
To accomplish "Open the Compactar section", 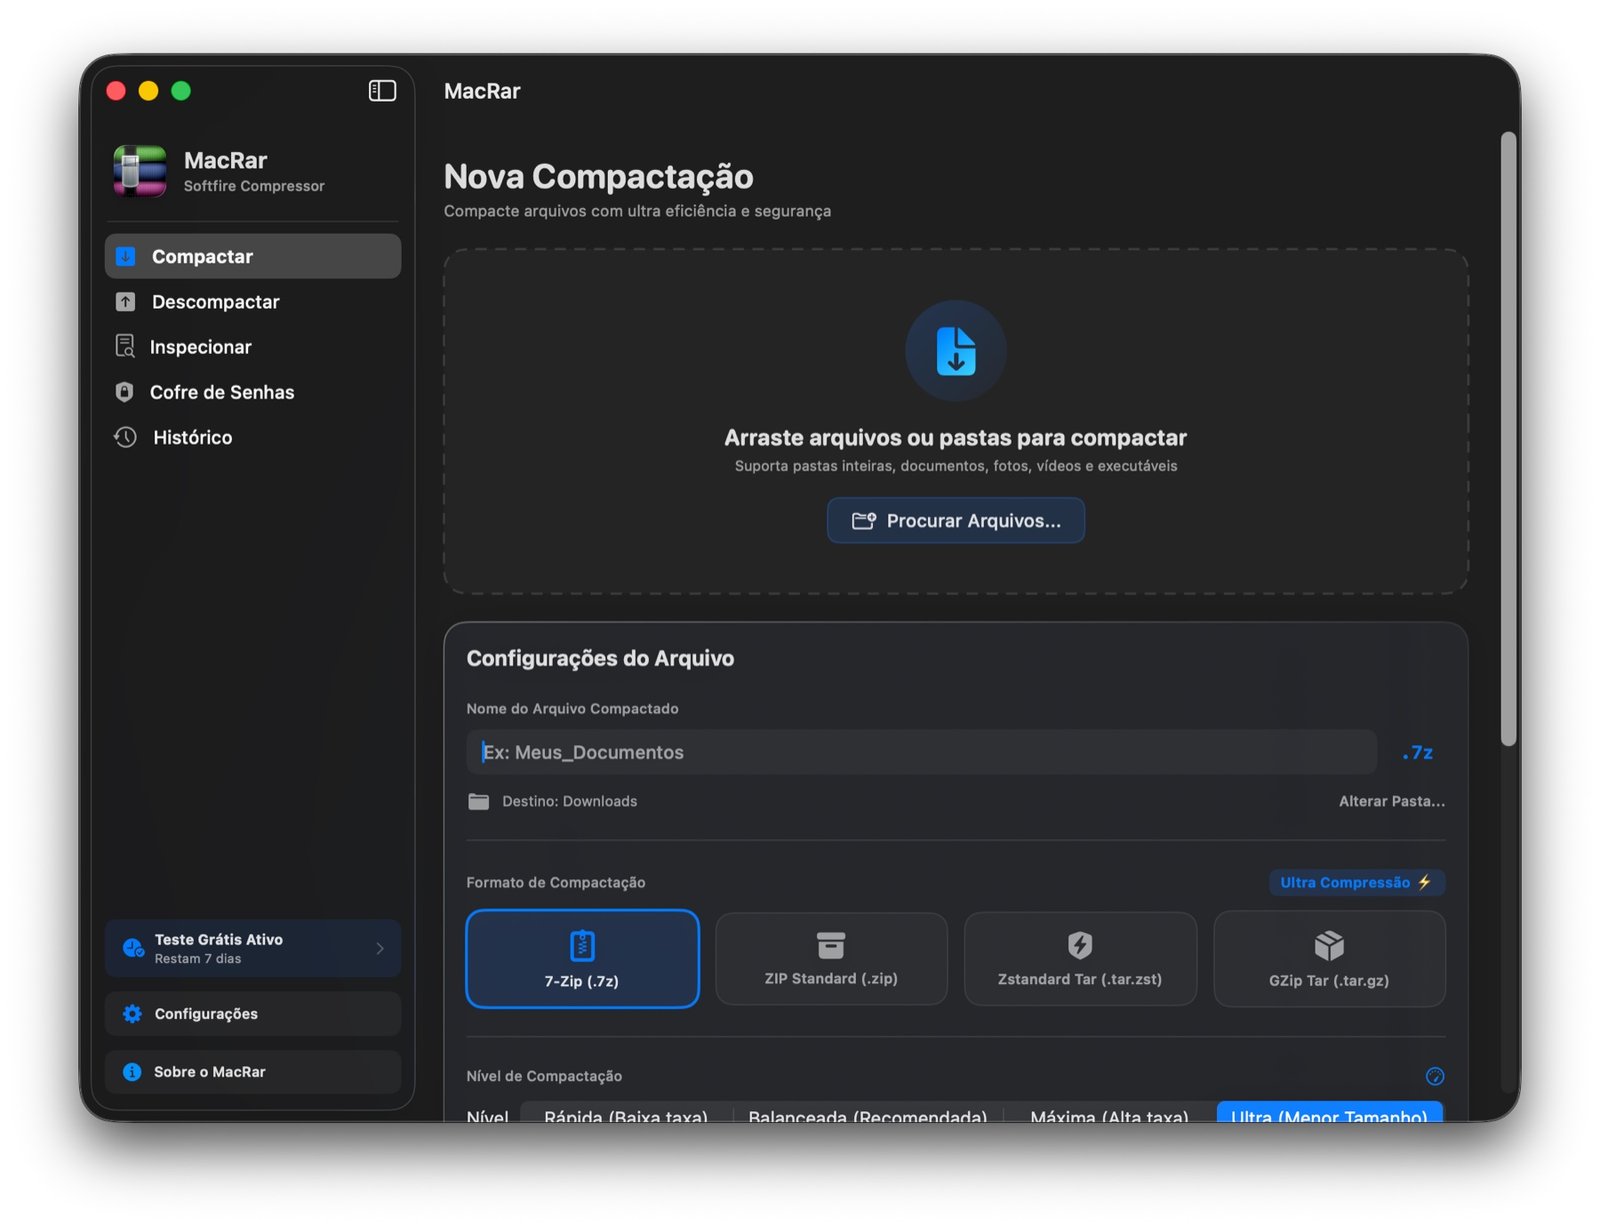I will tap(253, 257).
